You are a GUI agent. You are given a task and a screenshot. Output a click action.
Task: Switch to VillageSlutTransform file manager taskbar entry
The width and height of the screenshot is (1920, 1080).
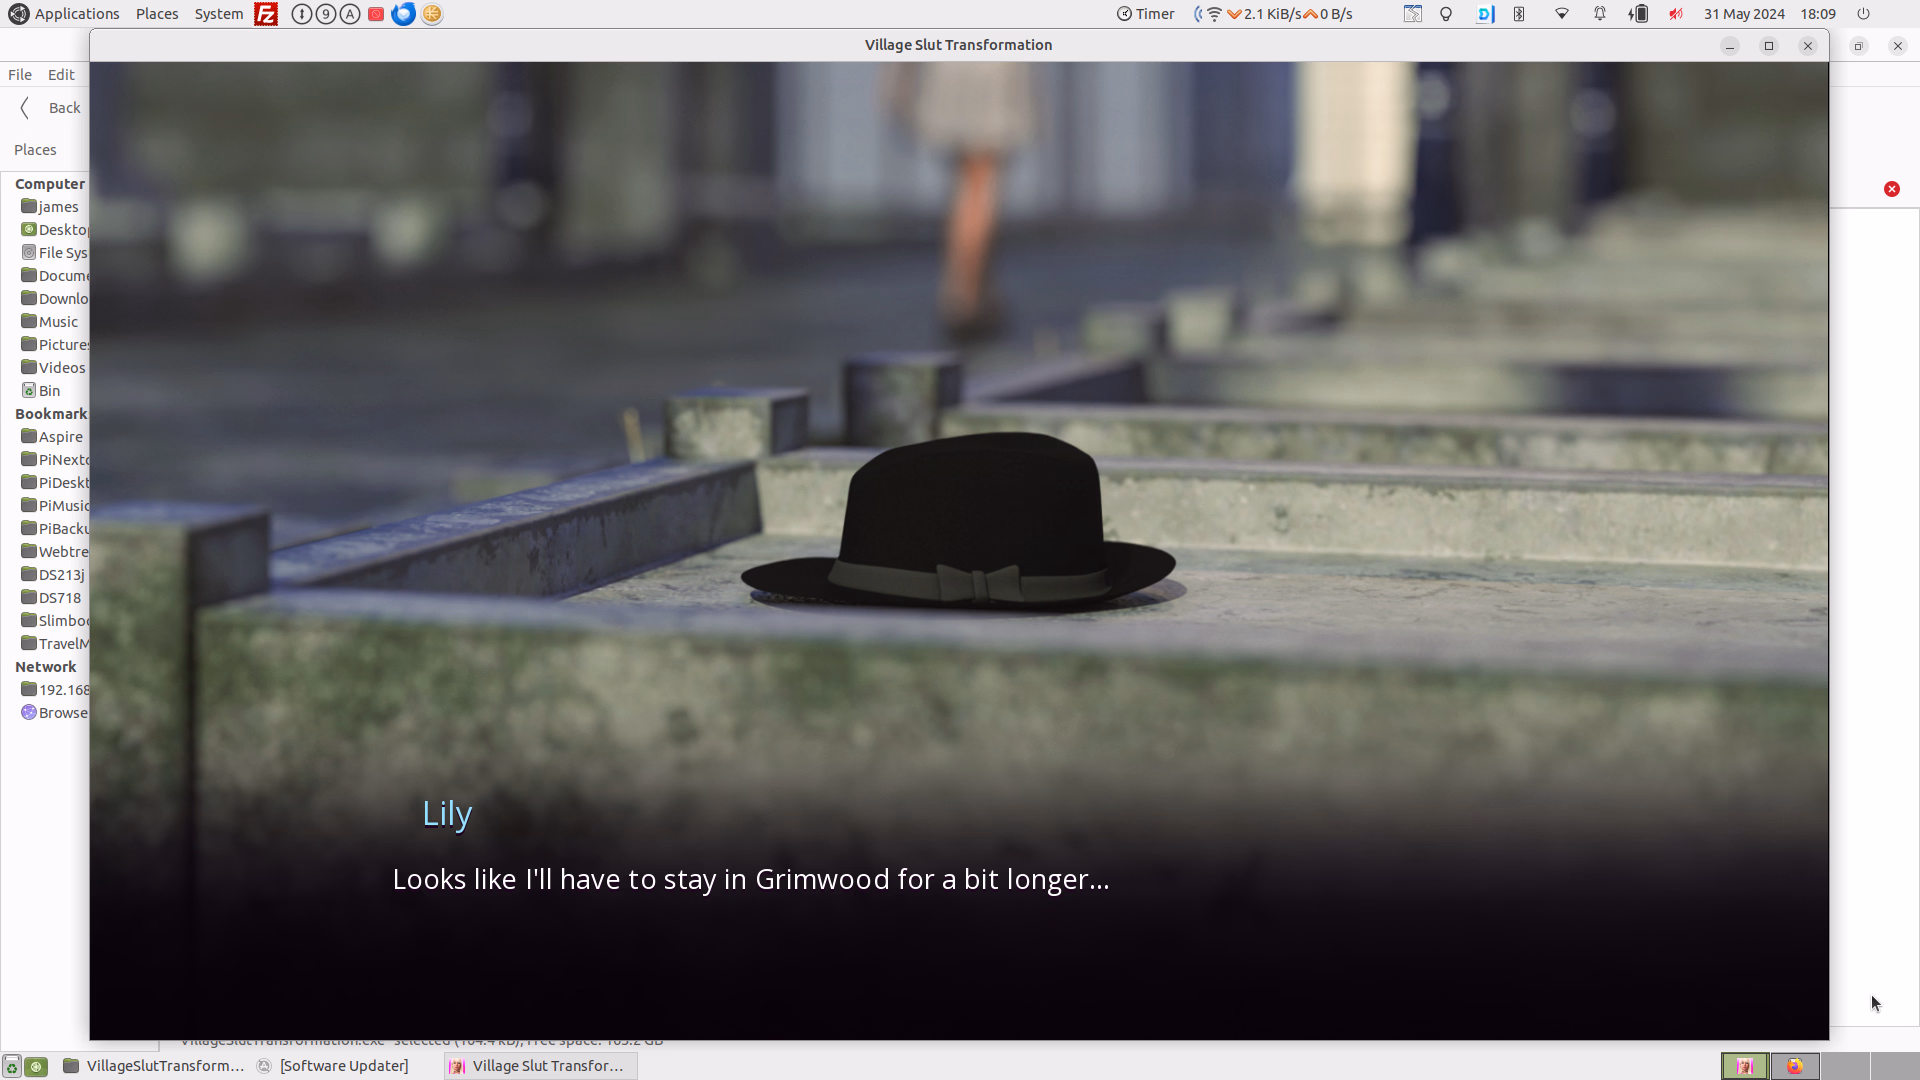154,1066
